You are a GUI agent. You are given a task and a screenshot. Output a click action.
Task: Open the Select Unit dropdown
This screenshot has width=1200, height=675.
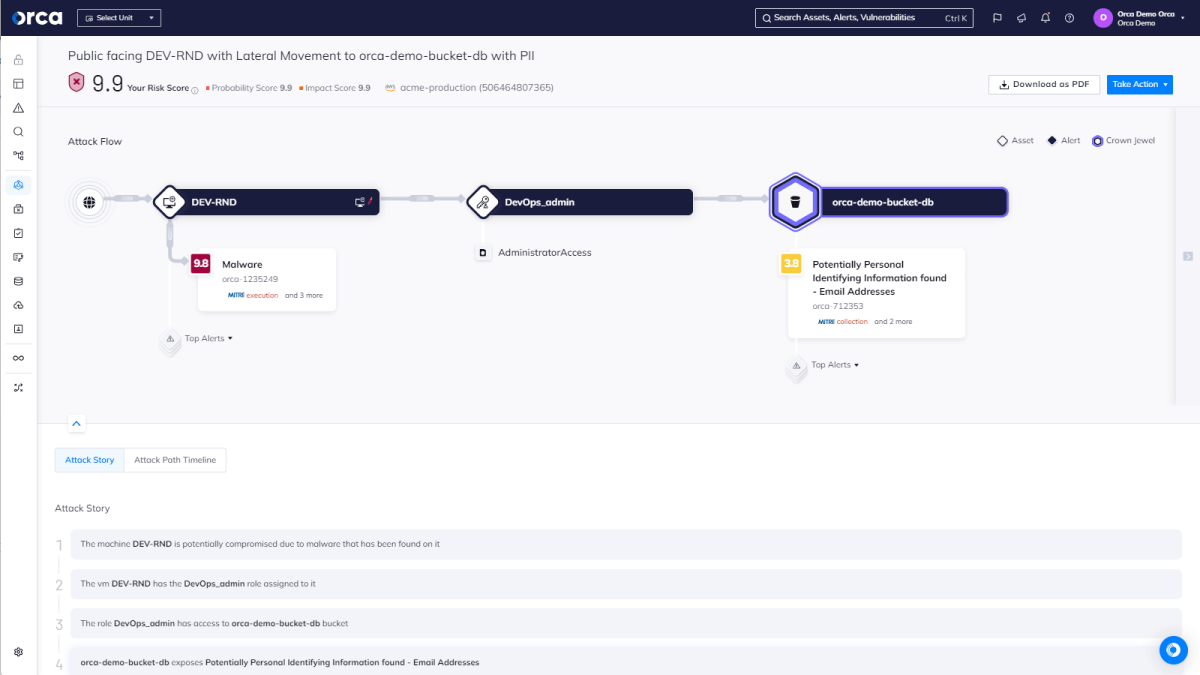click(118, 18)
